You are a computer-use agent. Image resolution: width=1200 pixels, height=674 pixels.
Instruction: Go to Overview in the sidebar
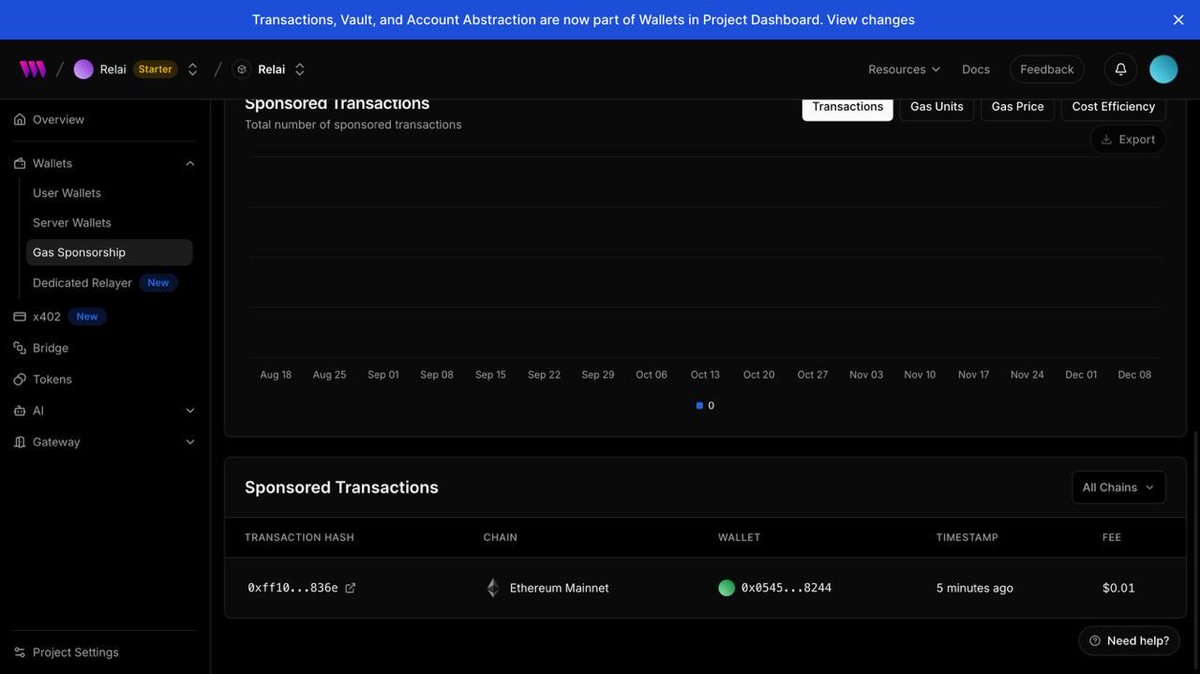[58, 119]
